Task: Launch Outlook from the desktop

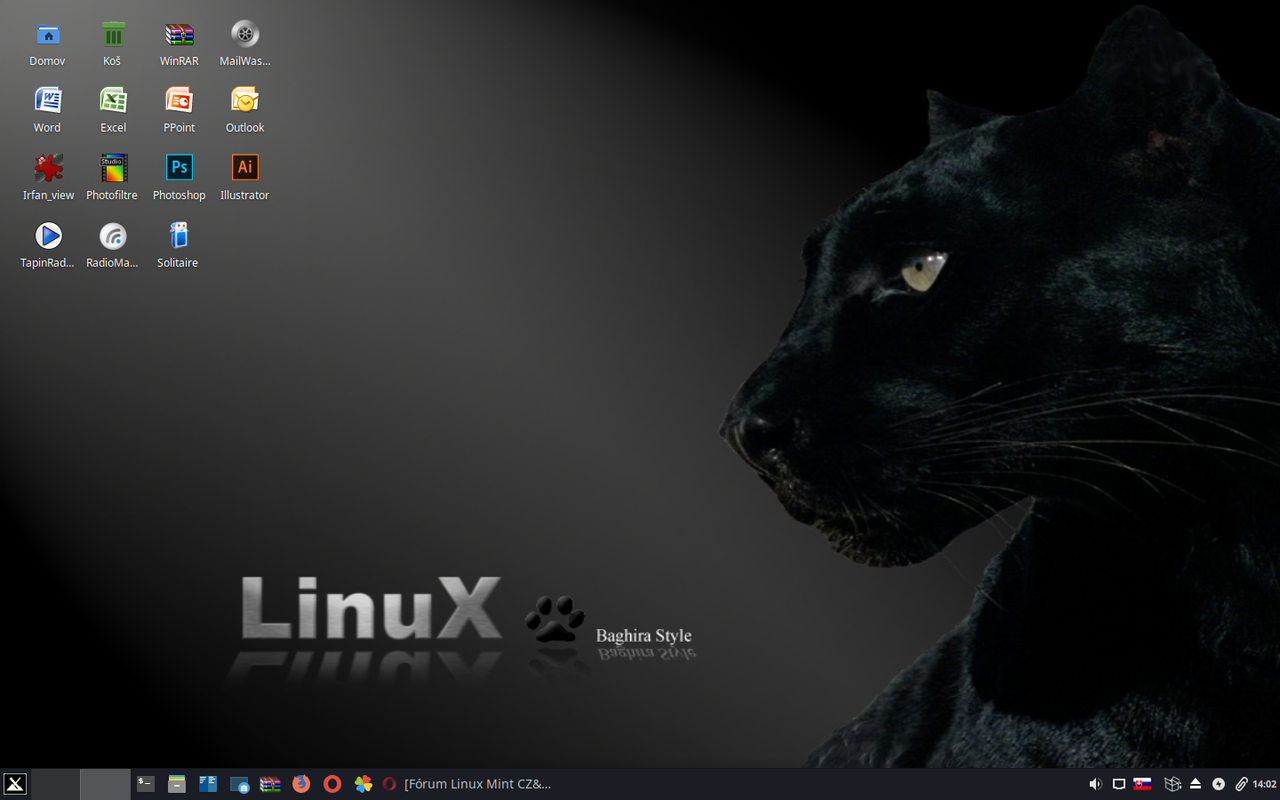Action: point(245,110)
